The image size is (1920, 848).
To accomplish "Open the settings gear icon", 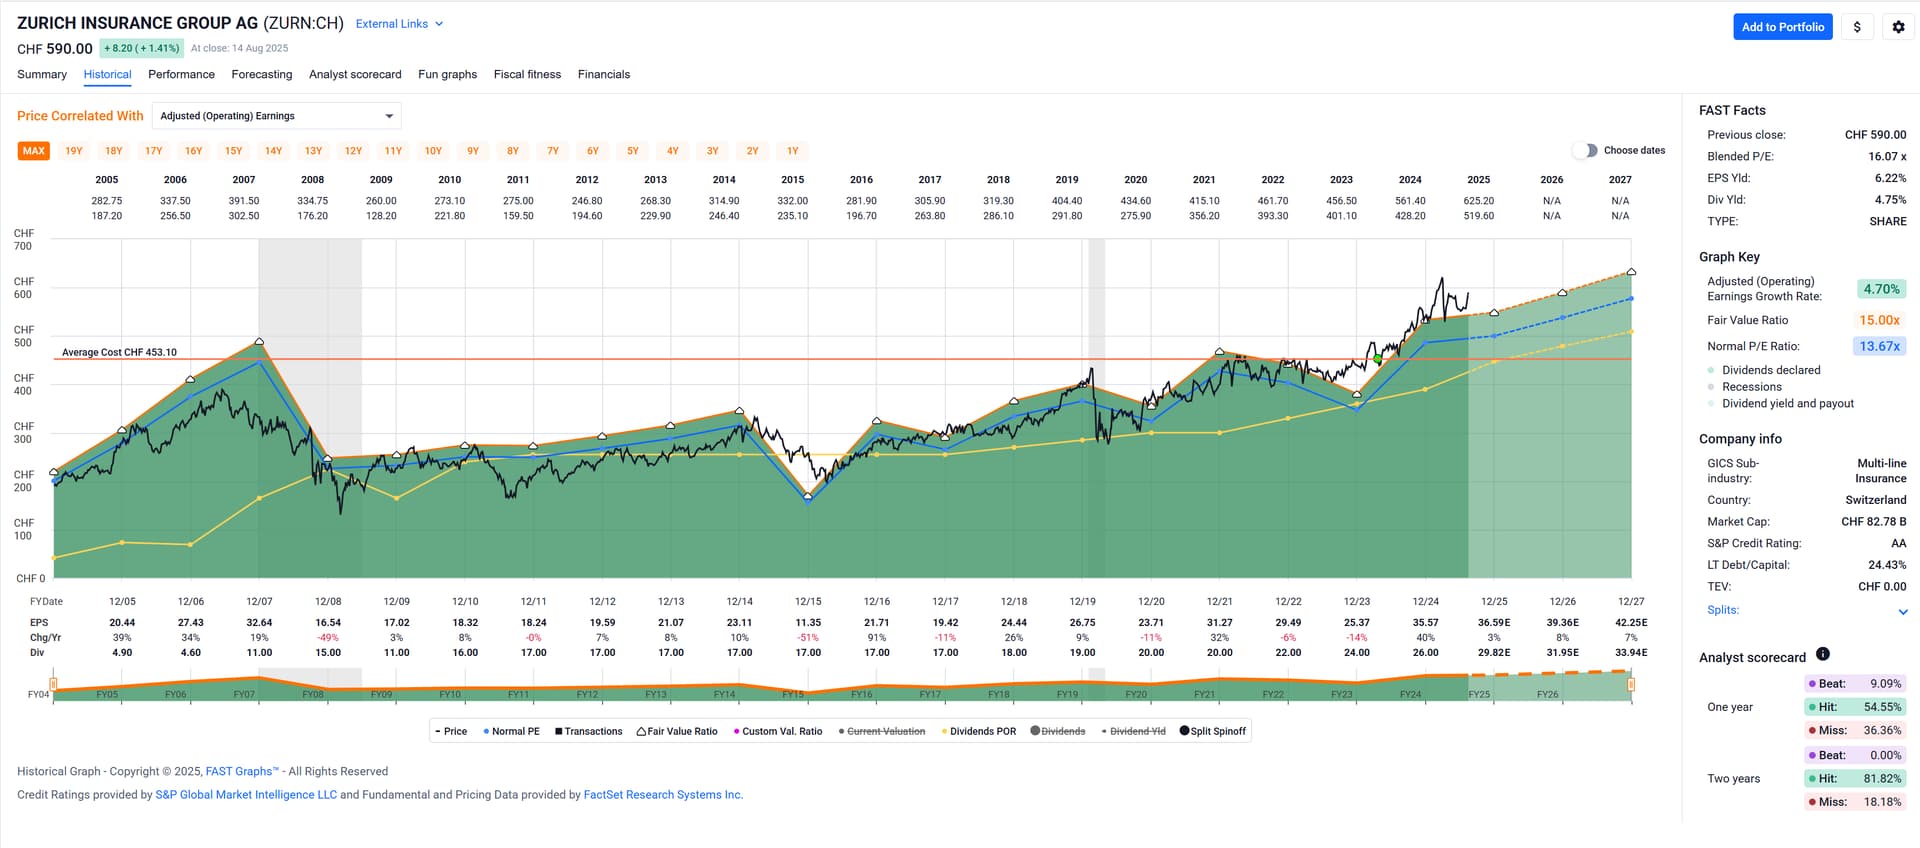I will (1898, 27).
